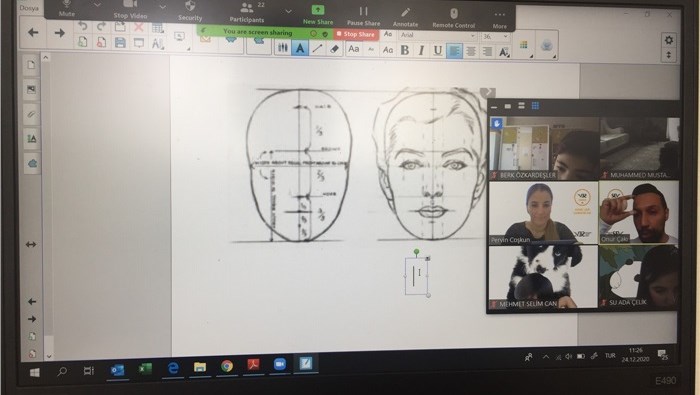Screen dimensions: 700x395
Task: Select the eraser tool
Action: coord(335,49)
